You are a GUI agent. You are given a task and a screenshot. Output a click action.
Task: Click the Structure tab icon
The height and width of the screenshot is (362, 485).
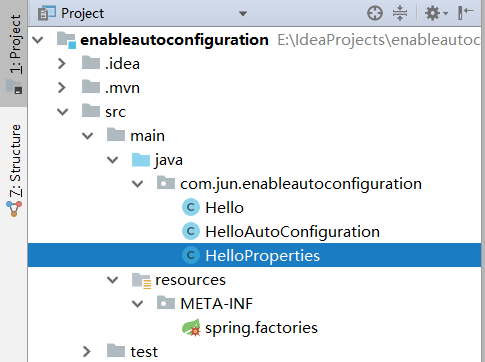pyautogui.click(x=14, y=209)
